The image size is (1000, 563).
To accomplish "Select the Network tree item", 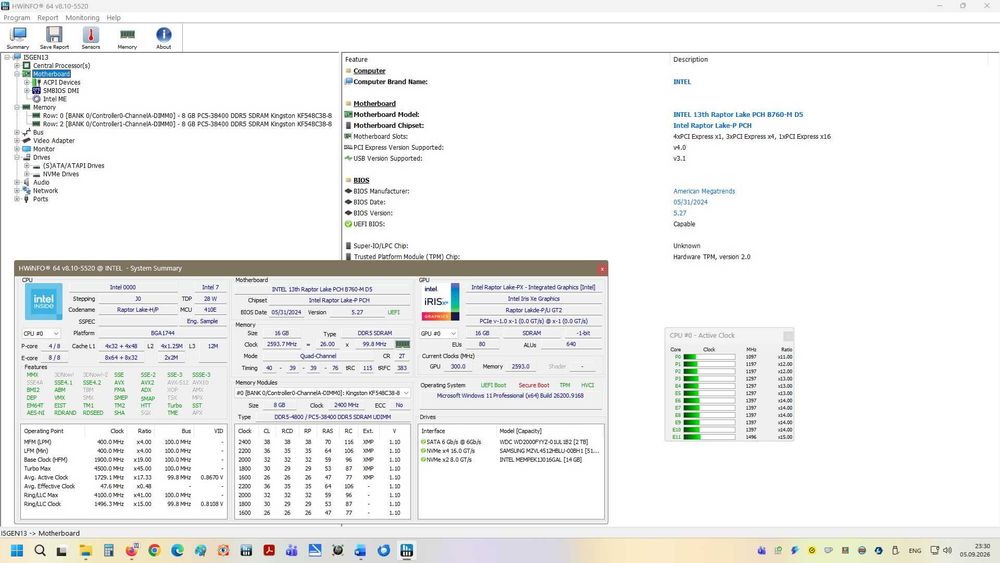I will pos(45,191).
